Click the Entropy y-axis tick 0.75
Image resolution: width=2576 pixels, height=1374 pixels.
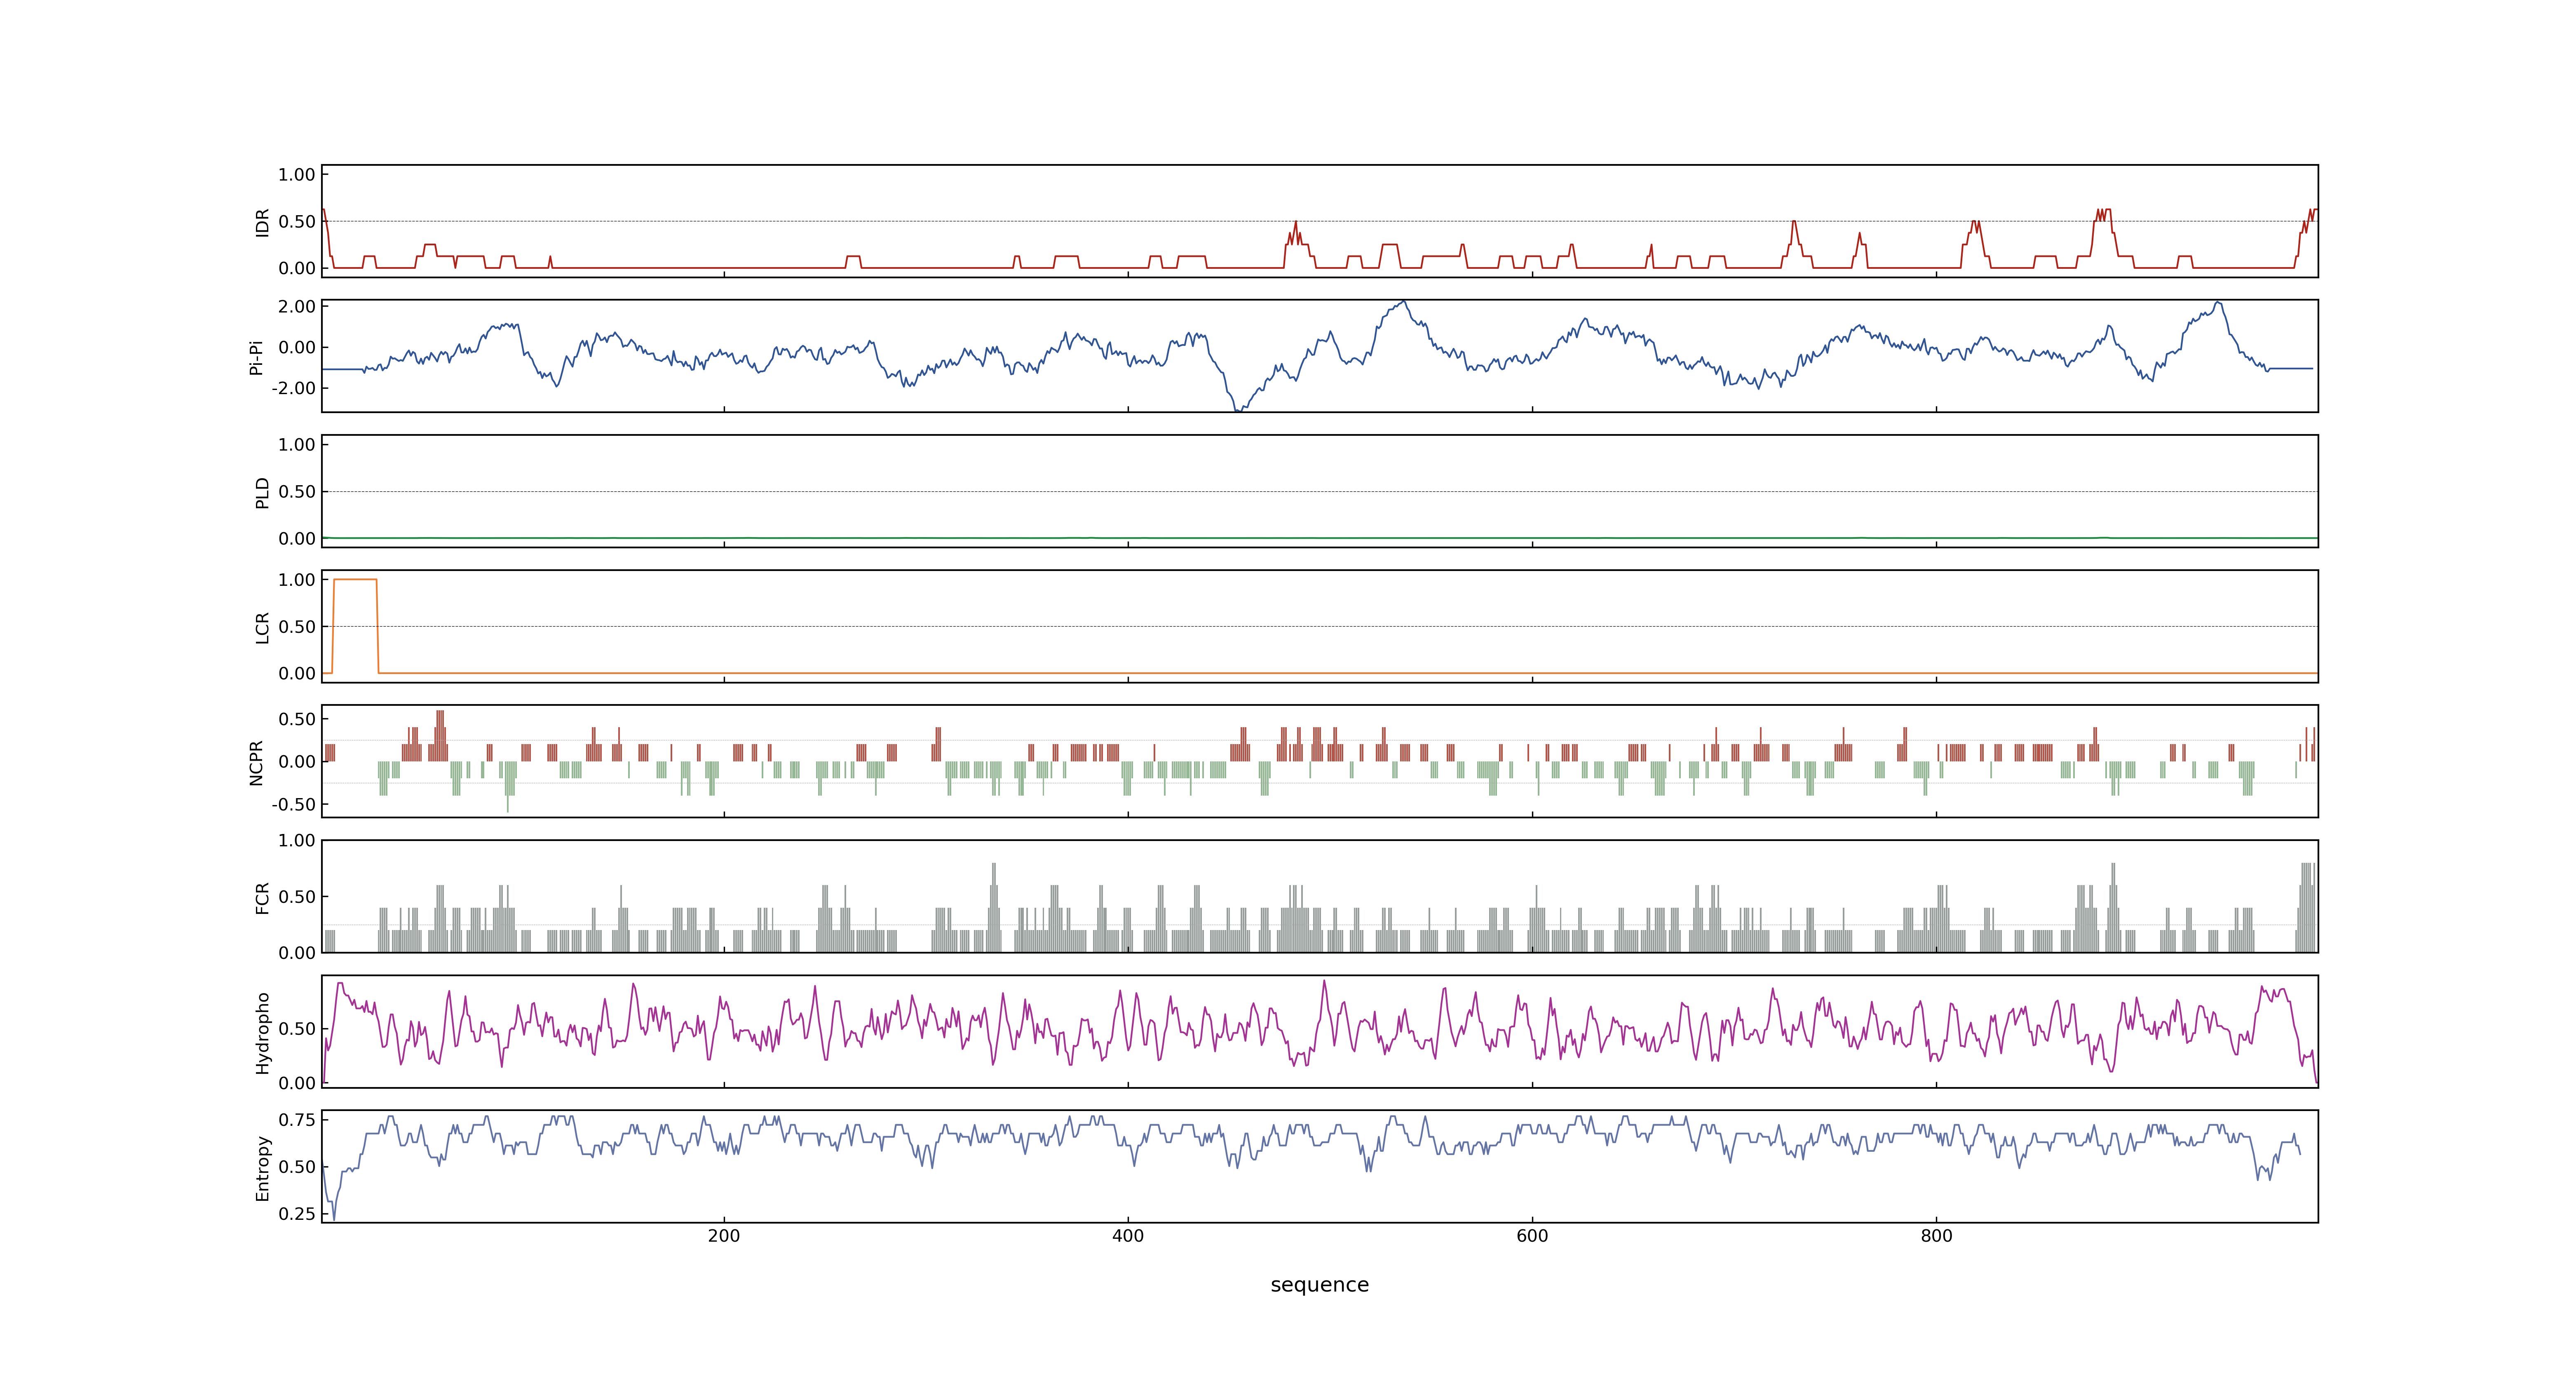coord(297,1120)
